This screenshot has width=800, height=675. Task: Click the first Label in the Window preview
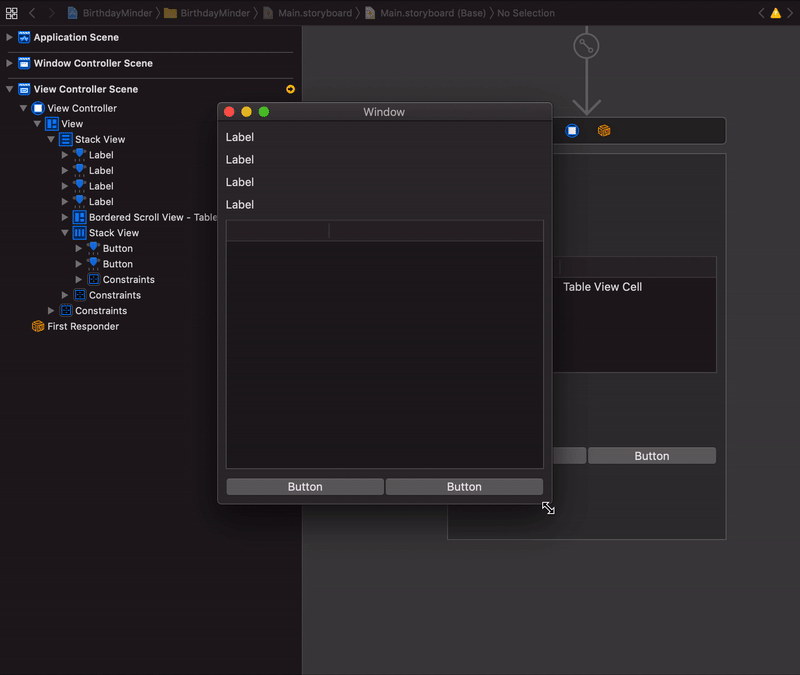[240, 137]
